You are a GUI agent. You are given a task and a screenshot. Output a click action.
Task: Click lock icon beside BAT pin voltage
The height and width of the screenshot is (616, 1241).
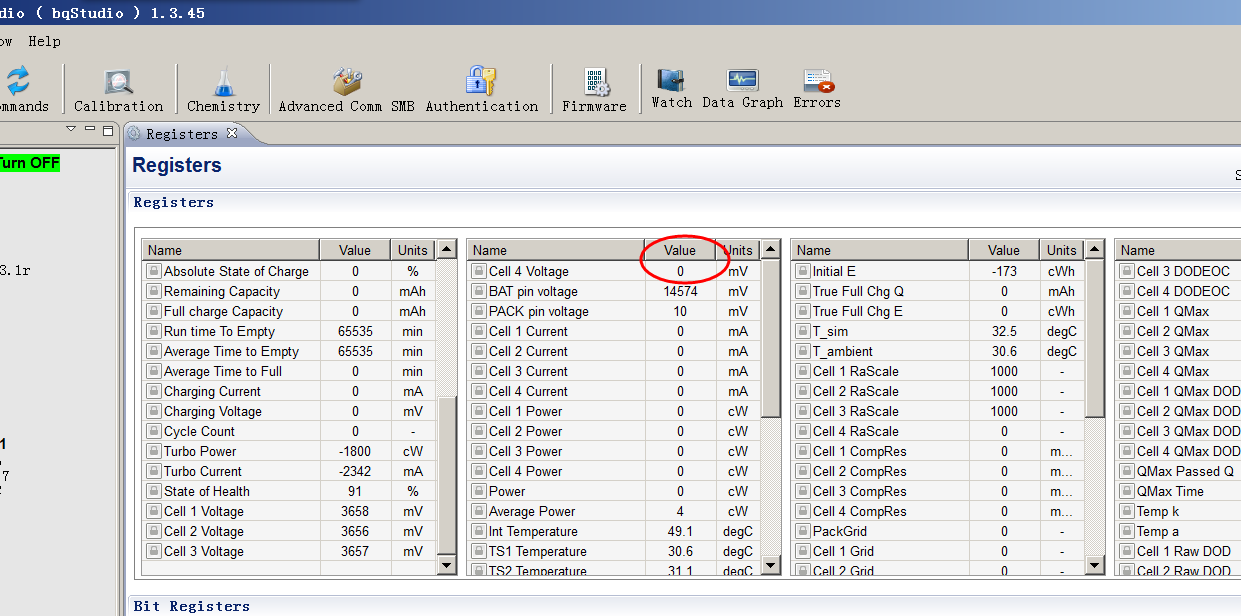478,291
